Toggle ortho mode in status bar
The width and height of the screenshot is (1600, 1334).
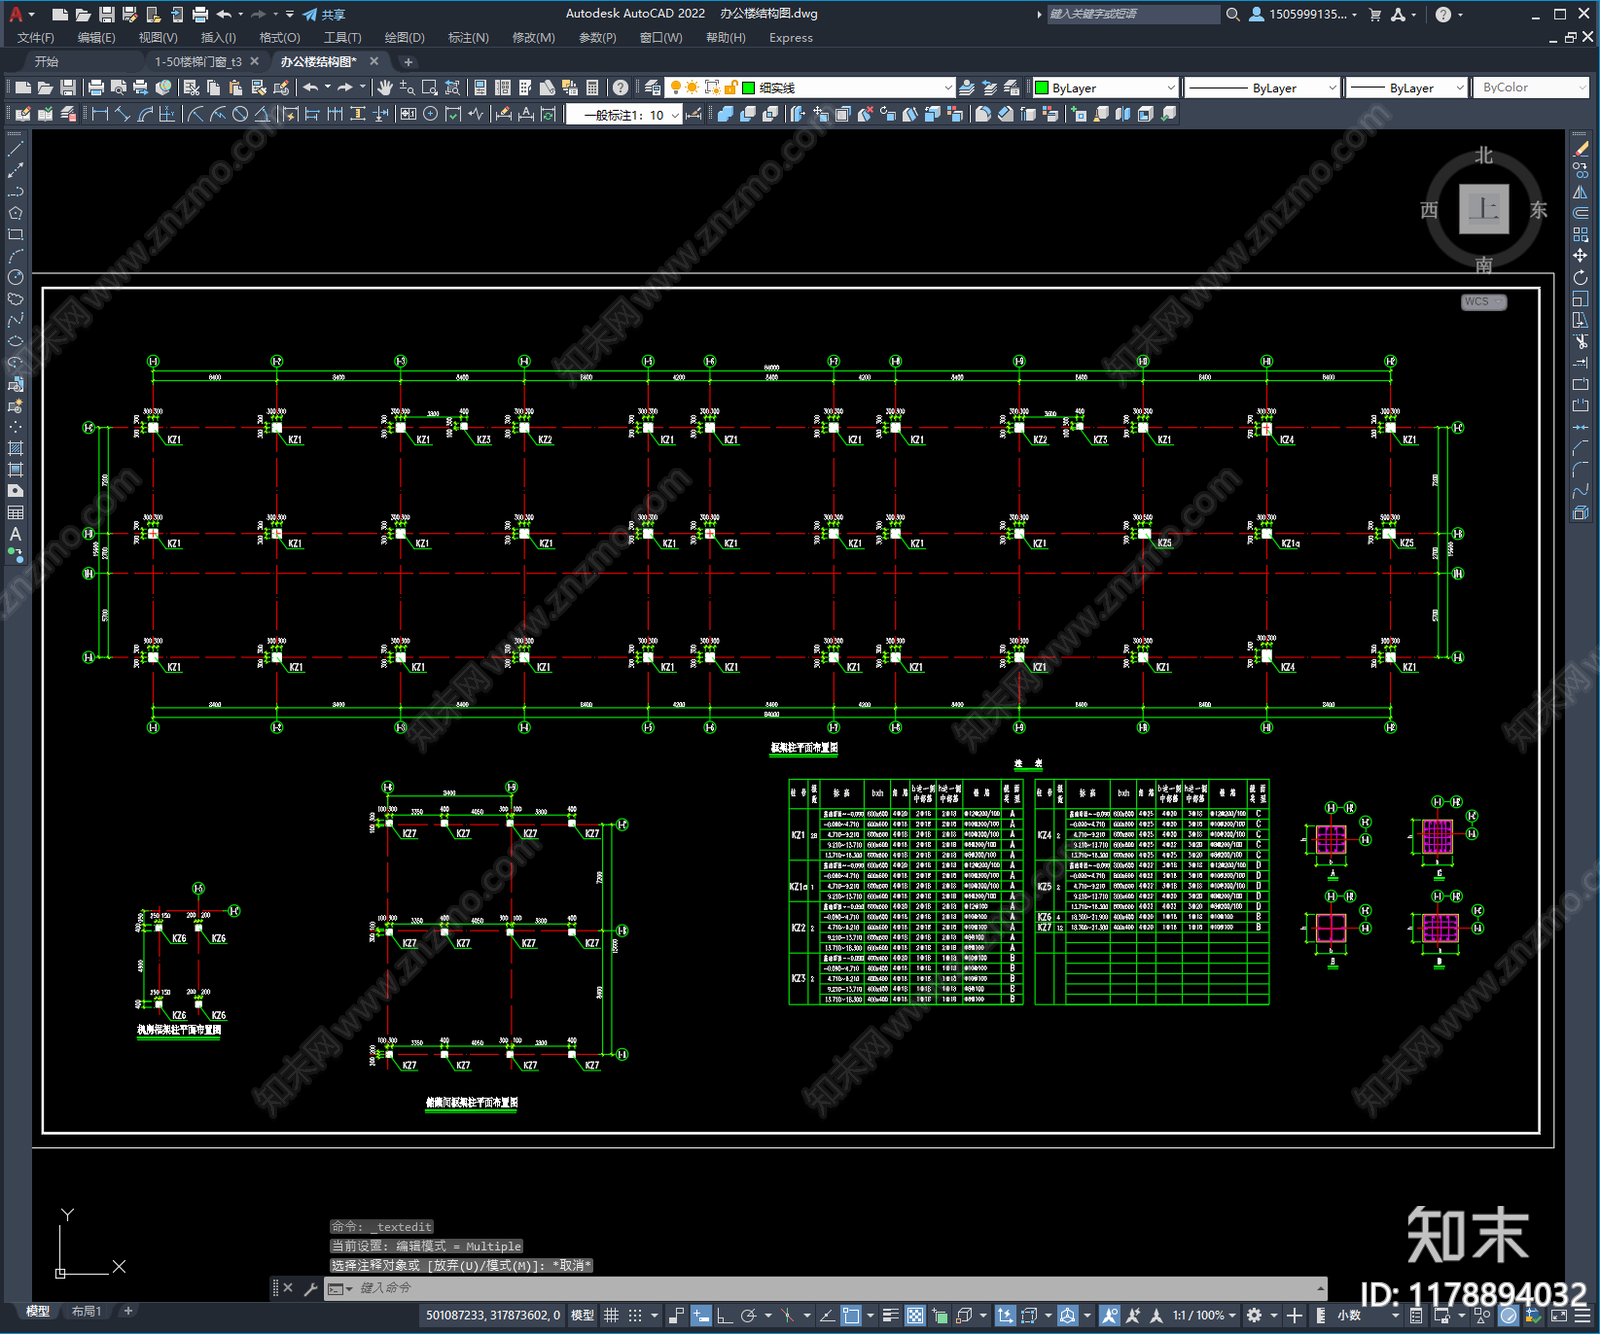723,1315
